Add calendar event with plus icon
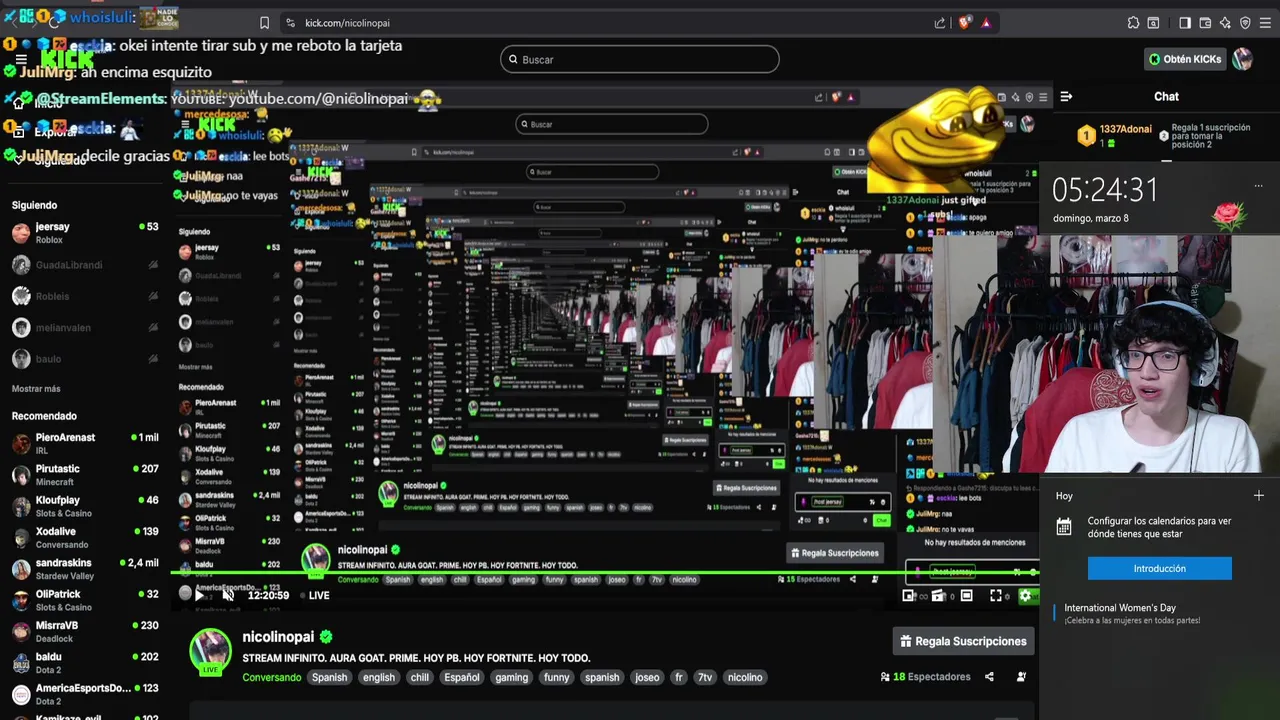 pos(1259,496)
